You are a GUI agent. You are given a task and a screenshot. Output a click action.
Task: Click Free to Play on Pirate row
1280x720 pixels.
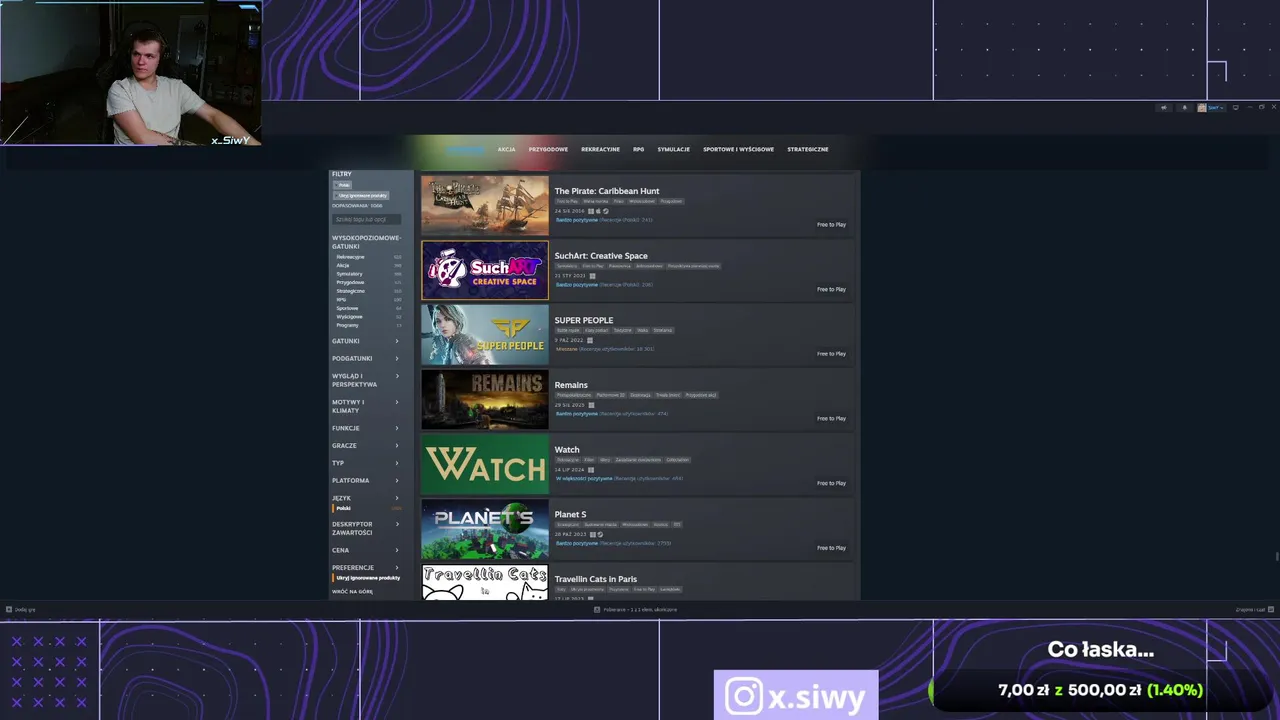coord(831,224)
